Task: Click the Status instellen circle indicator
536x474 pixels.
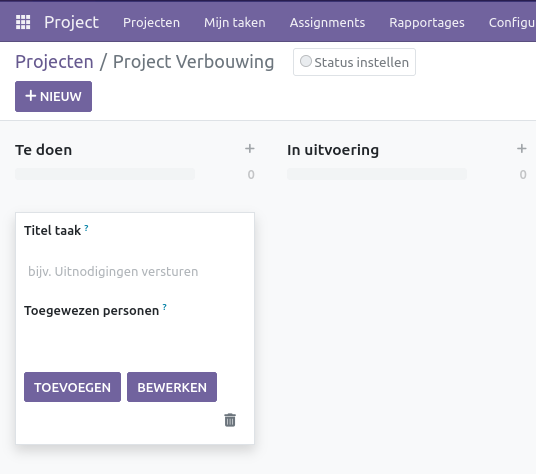Action: [x=306, y=62]
